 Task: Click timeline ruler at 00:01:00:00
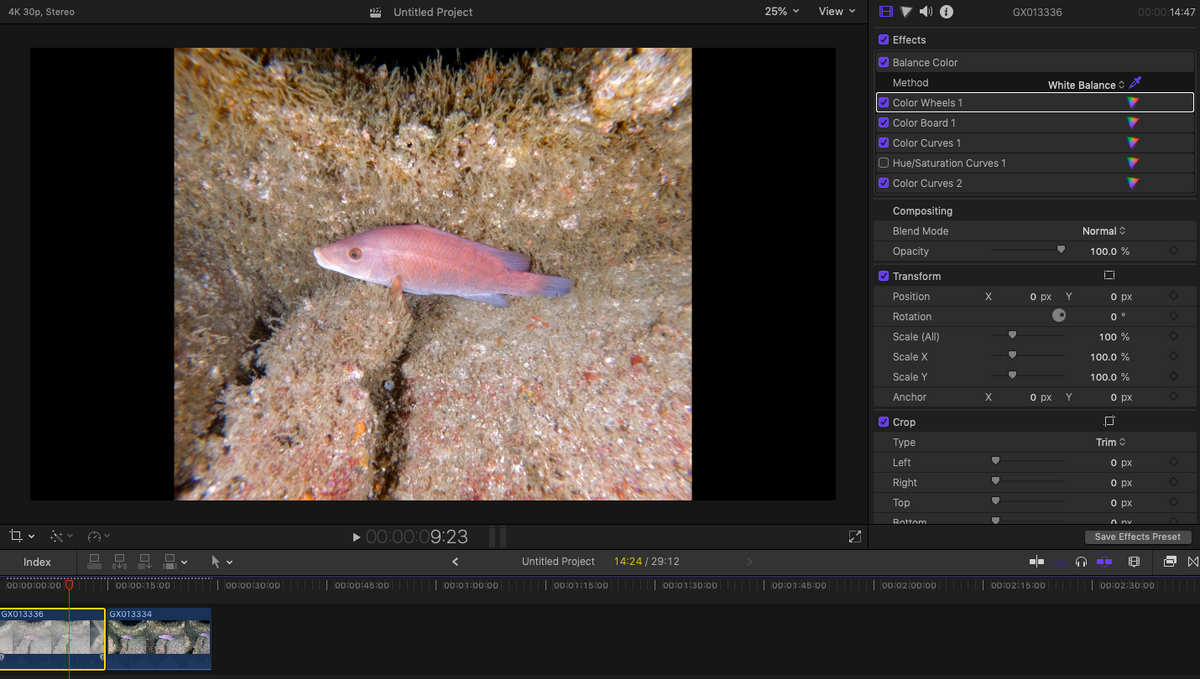[x=471, y=585]
